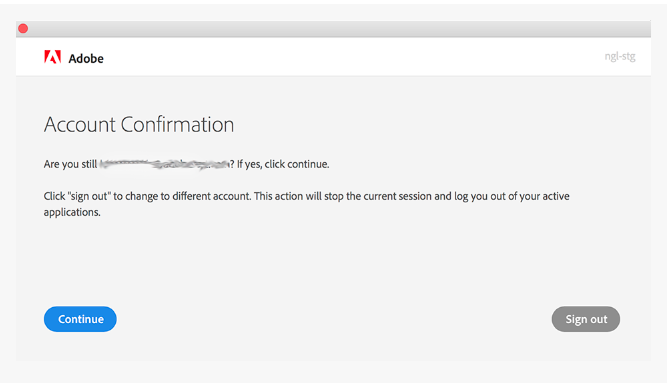Screen dimensions: 669x383
Task: Click the gray window title bar
Action: (334, 29)
